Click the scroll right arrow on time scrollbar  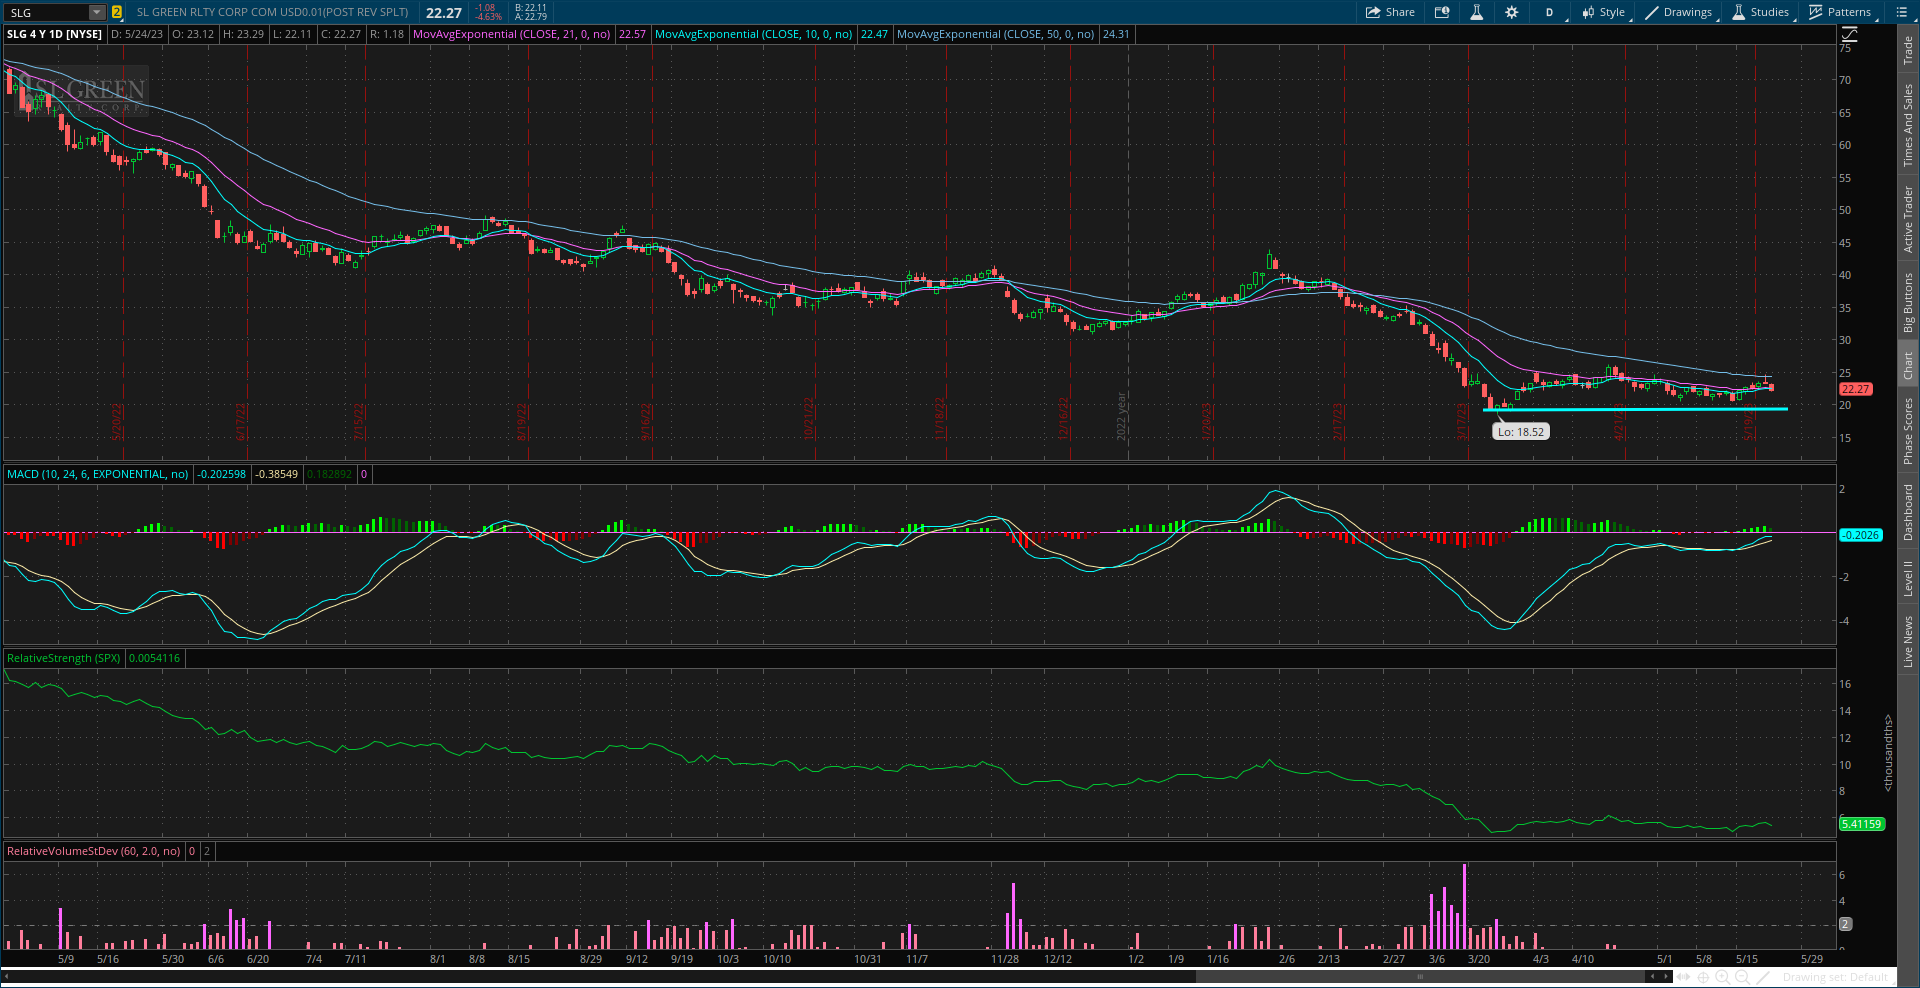(x=1666, y=976)
